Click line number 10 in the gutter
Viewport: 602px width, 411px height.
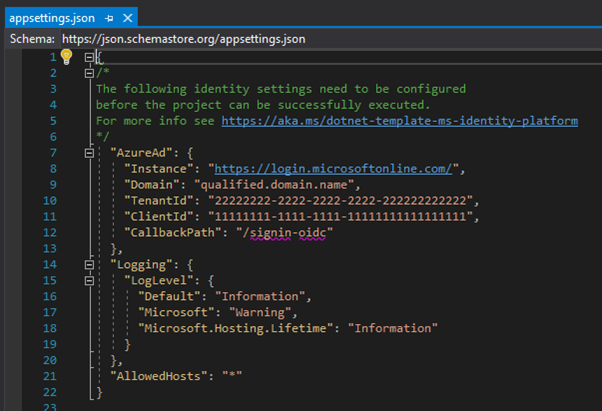click(x=51, y=201)
